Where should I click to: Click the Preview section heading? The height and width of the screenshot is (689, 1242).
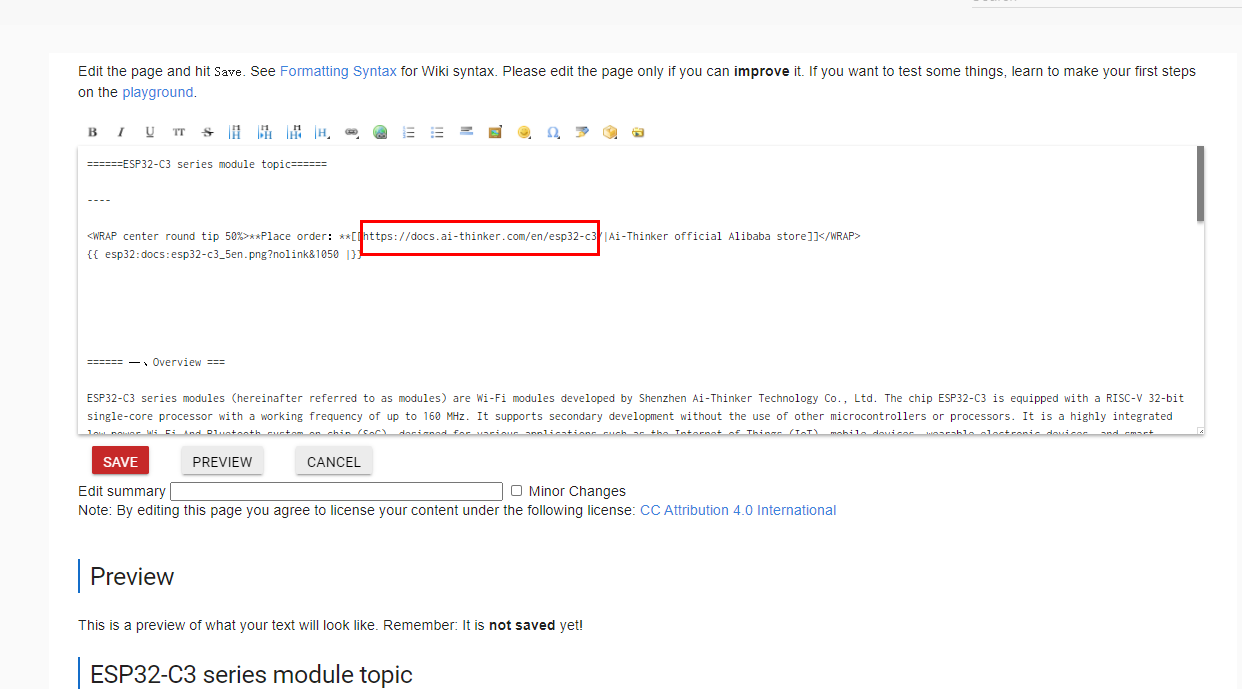(132, 577)
